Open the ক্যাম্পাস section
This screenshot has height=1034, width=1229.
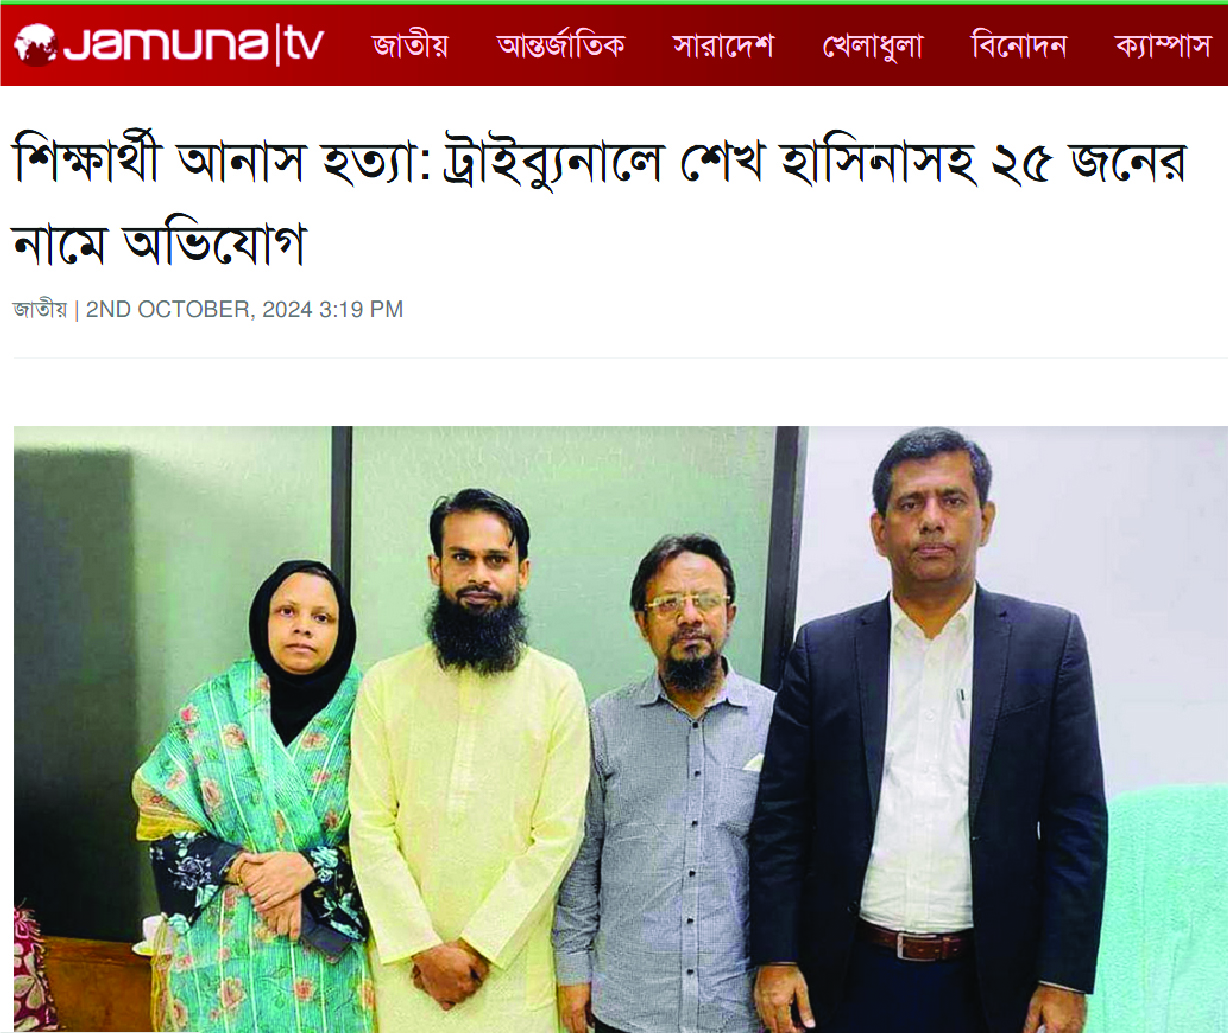coord(1163,45)
